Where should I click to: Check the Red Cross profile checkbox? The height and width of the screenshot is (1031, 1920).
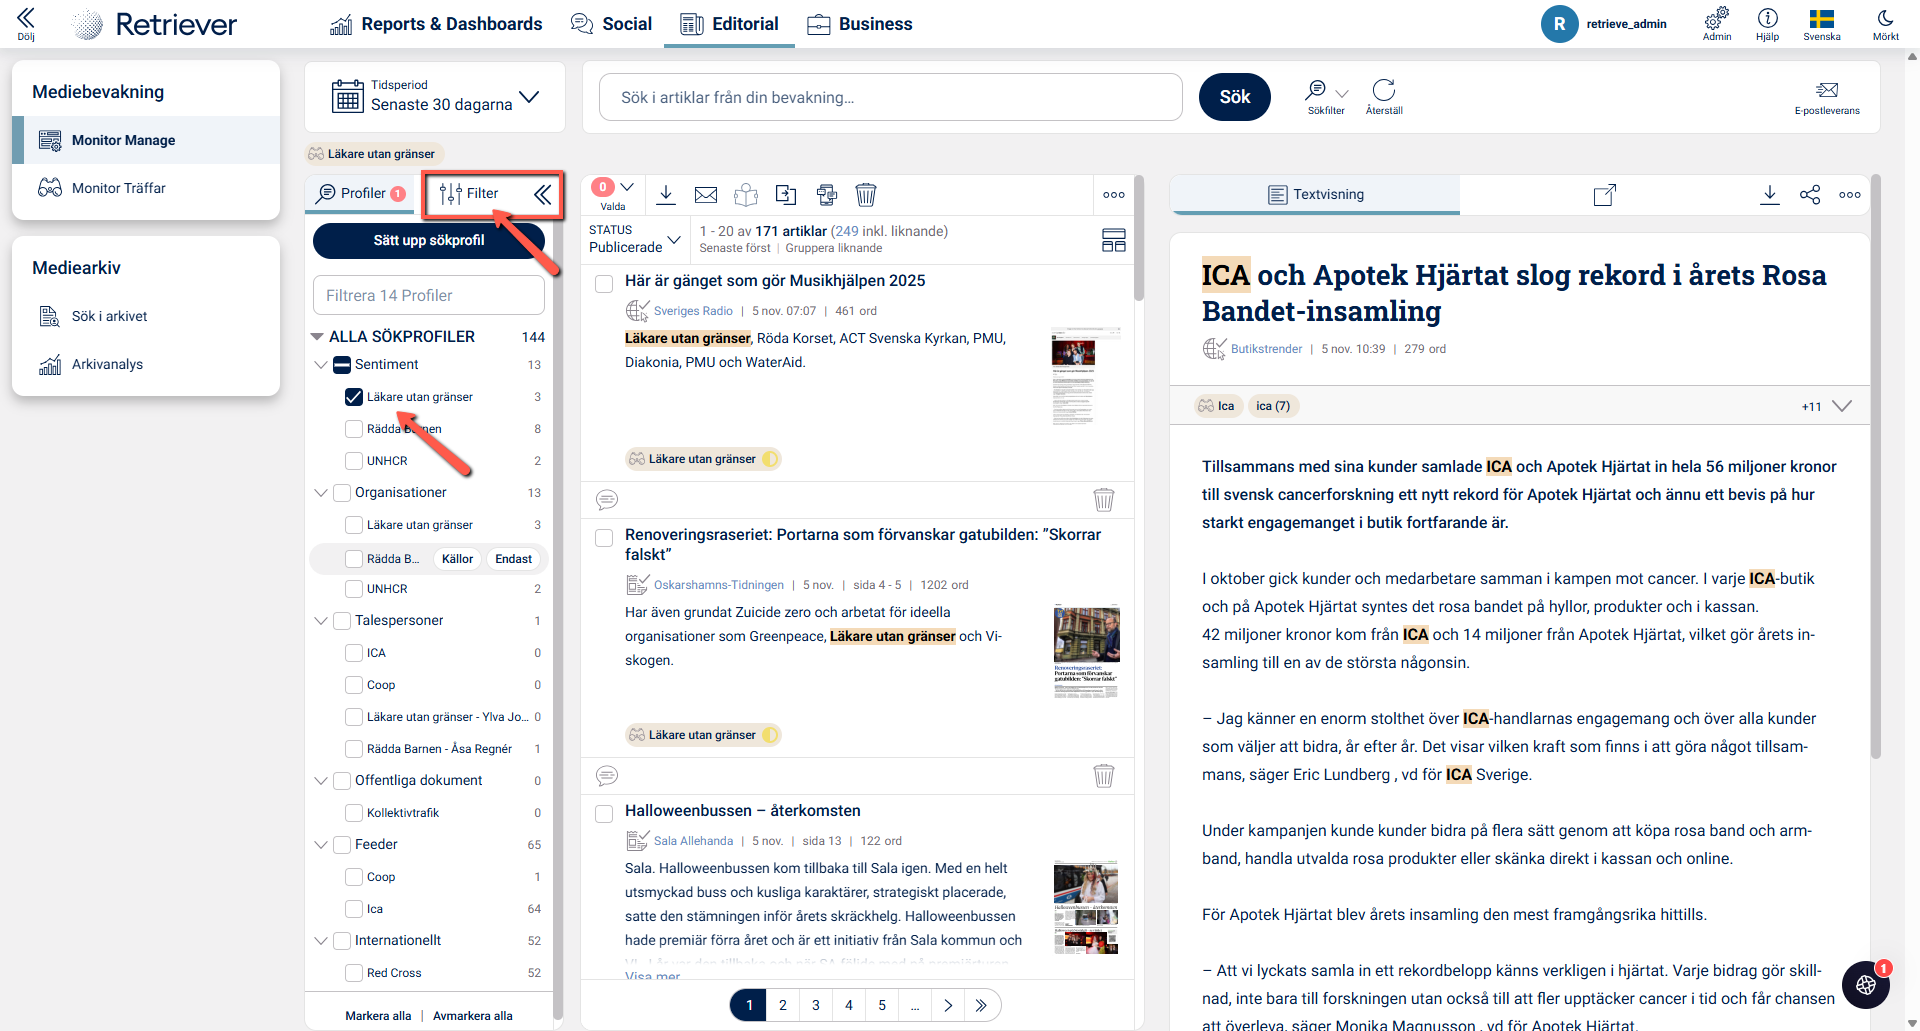pos(354,973)
